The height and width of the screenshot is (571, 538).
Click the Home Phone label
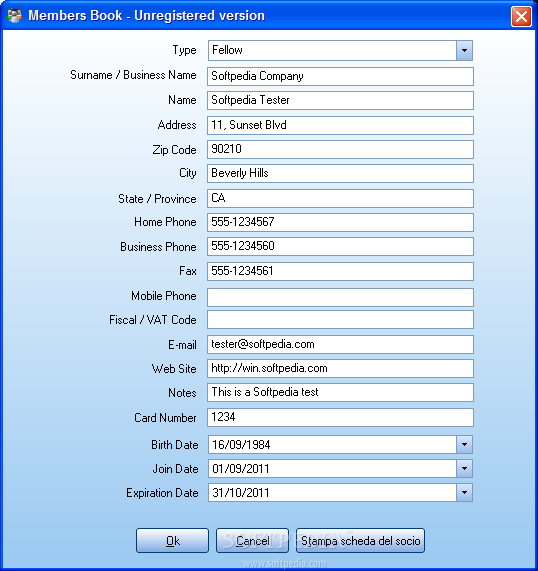pyautogui.click(x=165, y=222)
